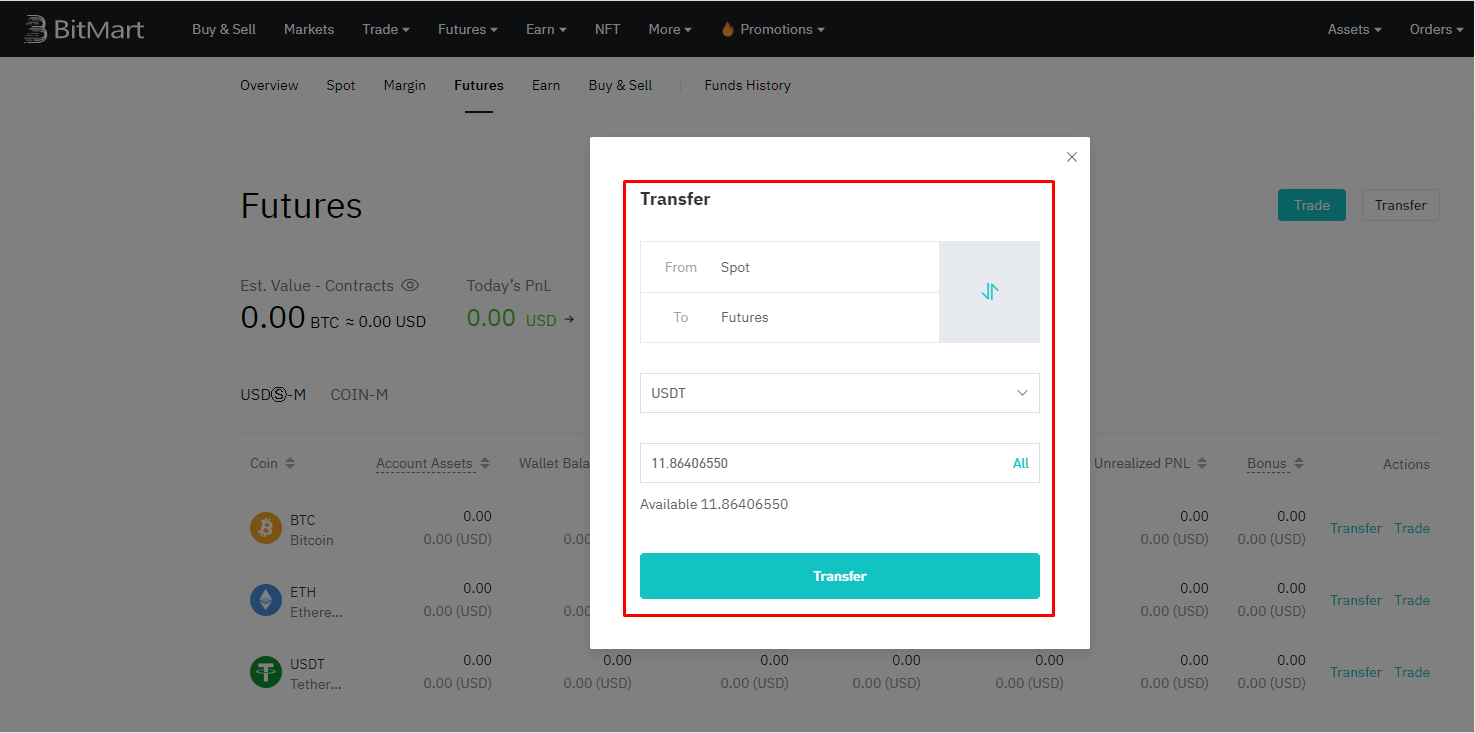Expand the Promotions menu
The image size is (1475, 733).
[782, 29]
